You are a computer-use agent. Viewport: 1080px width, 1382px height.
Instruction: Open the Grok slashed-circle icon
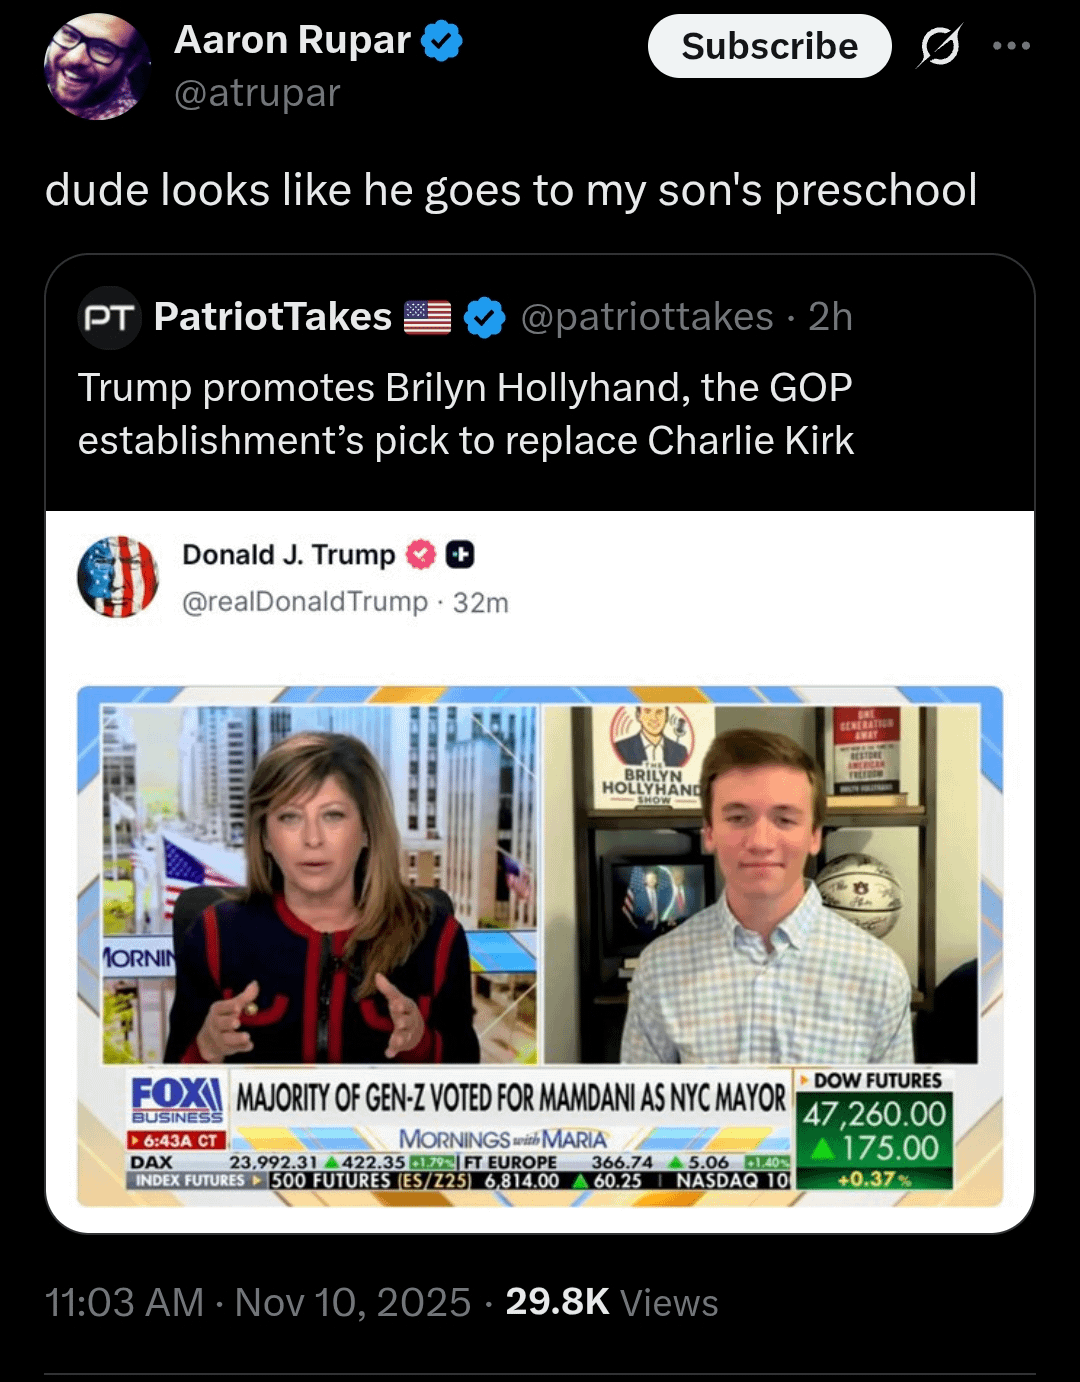click(x=939, y=46)
